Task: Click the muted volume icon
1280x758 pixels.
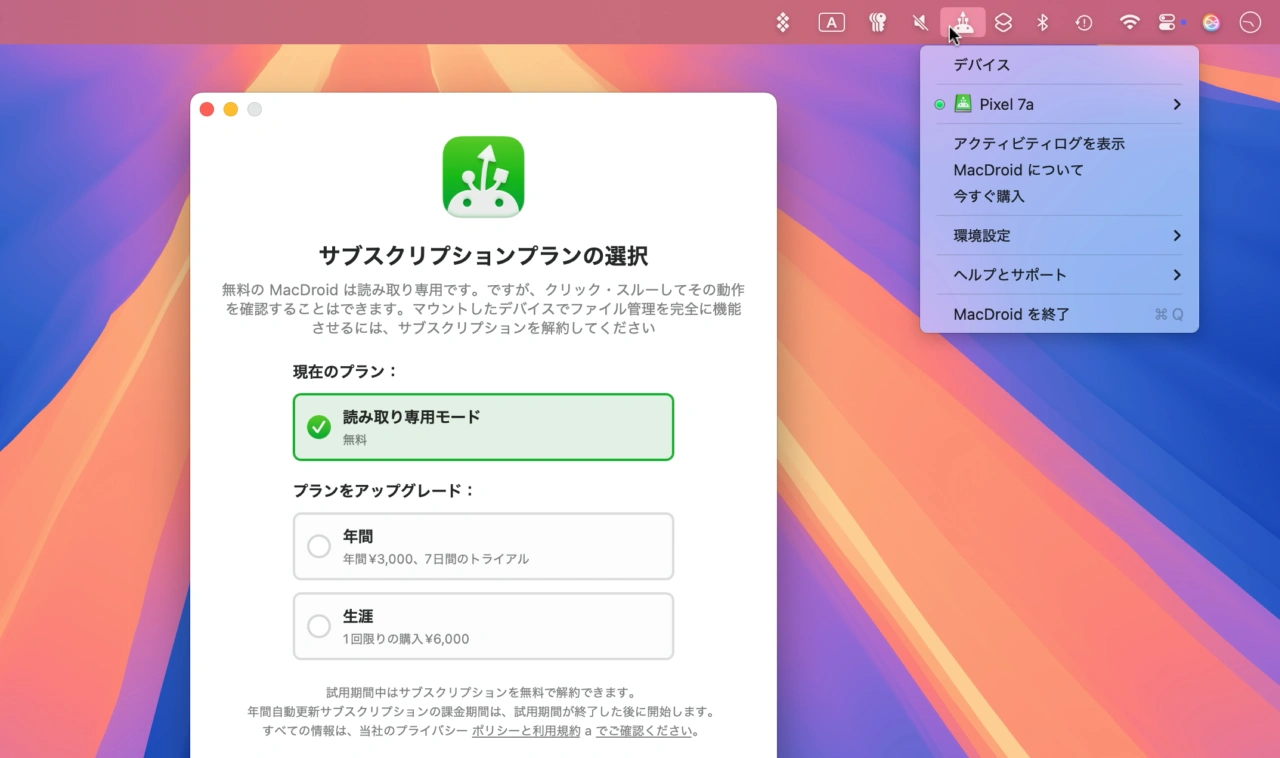Action: point(920,22)
